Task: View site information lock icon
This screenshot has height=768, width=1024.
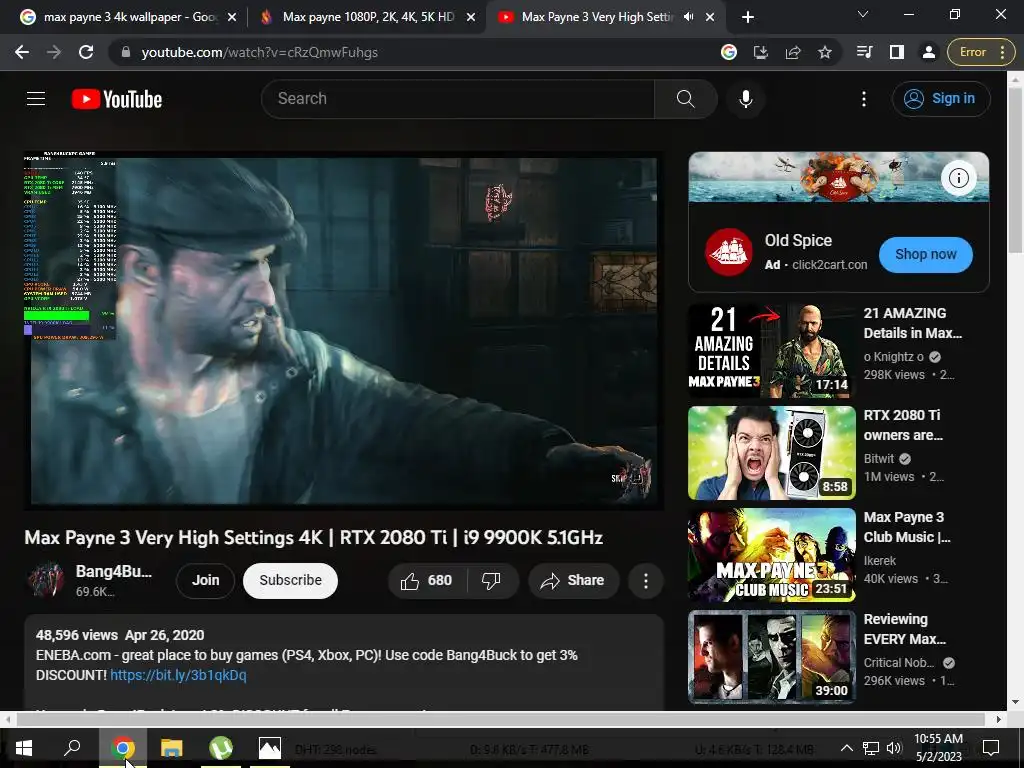Action: (126, 52)
